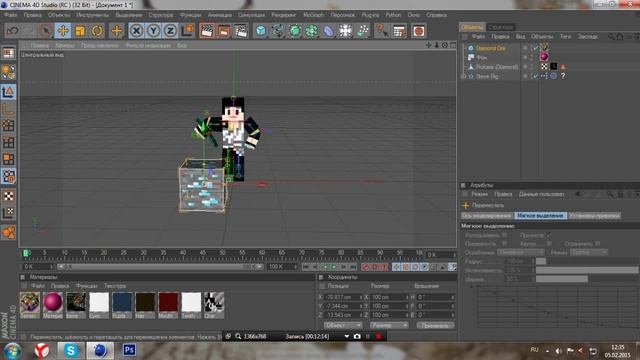Activate the Move tool in toolbar
Image resolution: width=640 pixels, height=360 pixels.
coord(63,31)
